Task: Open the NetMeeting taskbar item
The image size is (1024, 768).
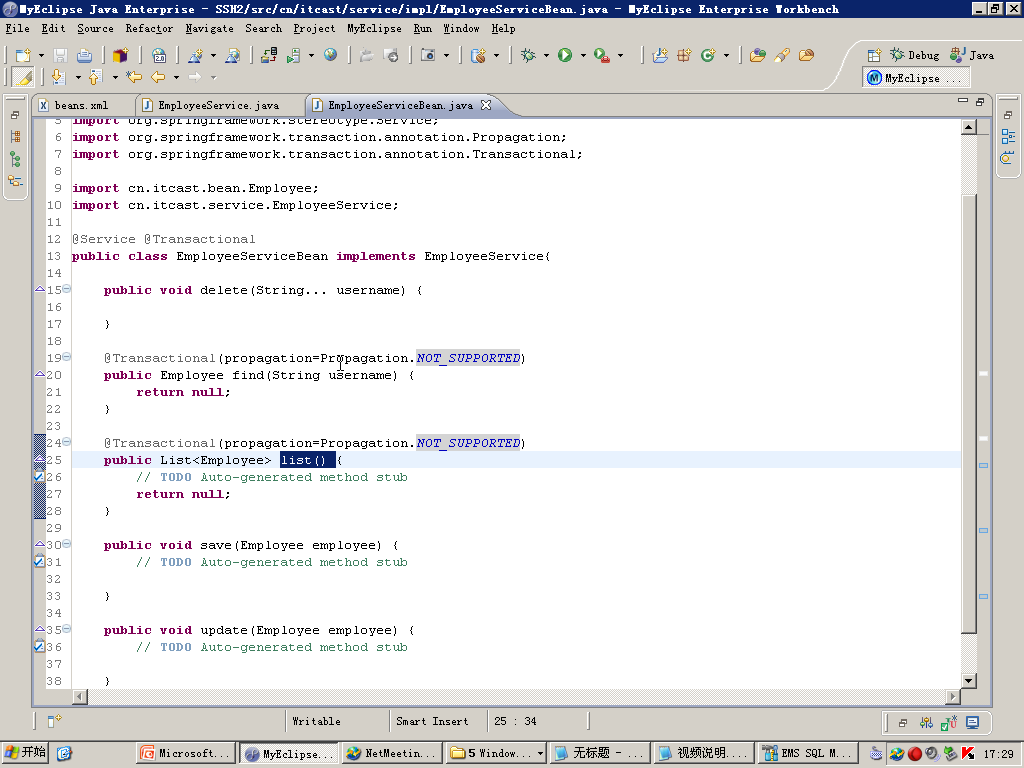Action: tap(390, 753)
